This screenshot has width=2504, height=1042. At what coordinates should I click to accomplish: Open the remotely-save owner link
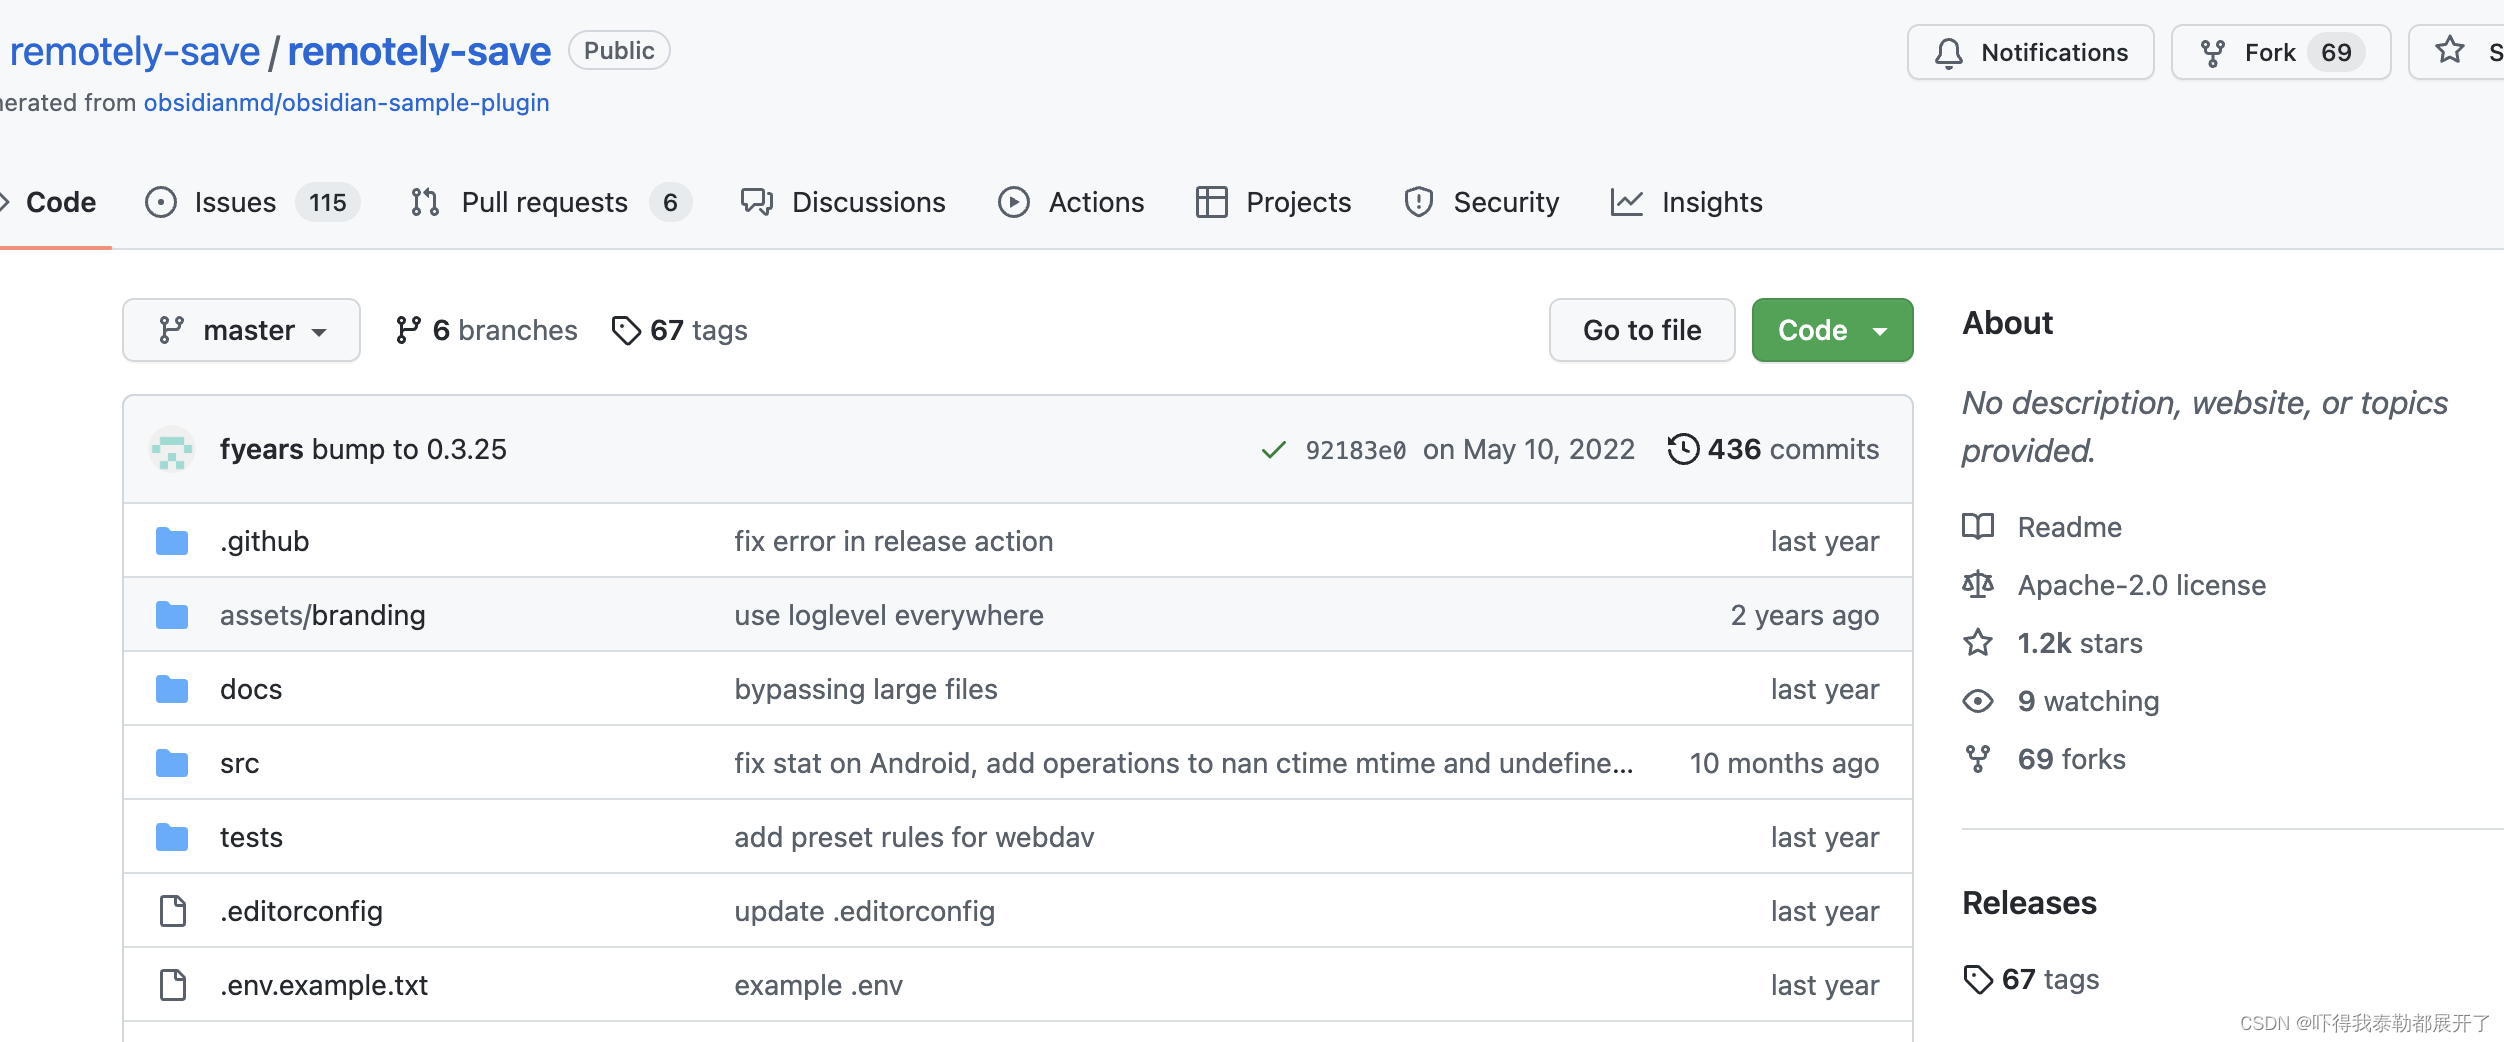coord(134,51)
